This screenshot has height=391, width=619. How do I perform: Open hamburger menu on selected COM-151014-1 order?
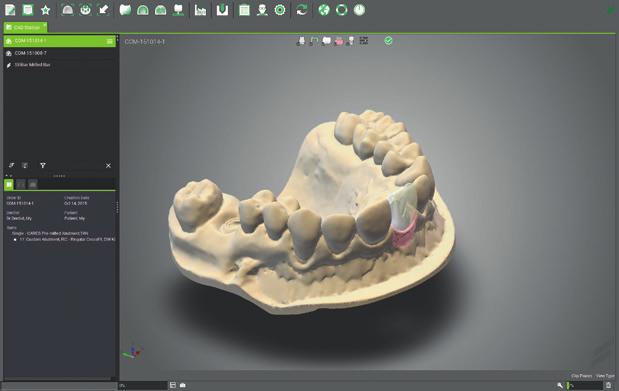point(110,41)
